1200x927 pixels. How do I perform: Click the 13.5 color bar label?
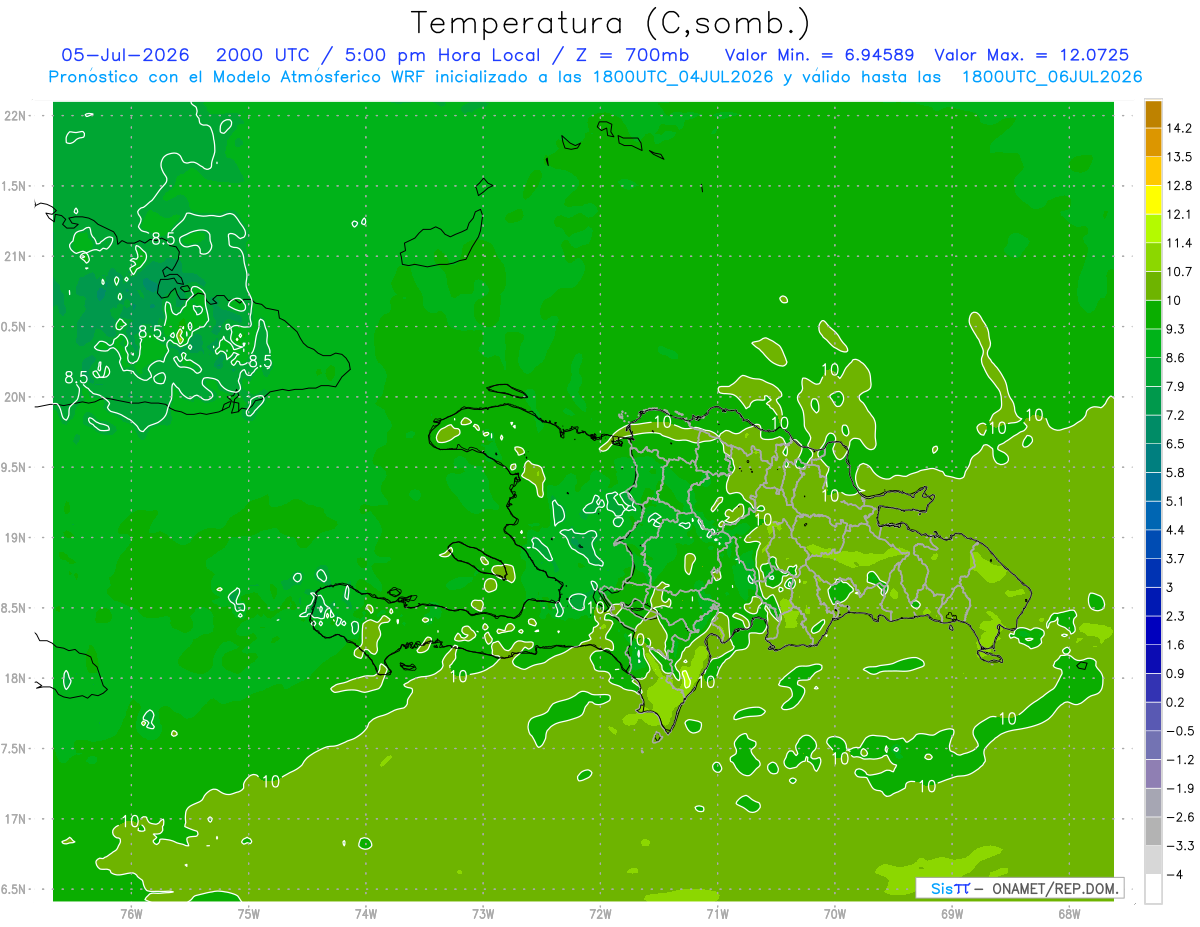coord(1178,156)
